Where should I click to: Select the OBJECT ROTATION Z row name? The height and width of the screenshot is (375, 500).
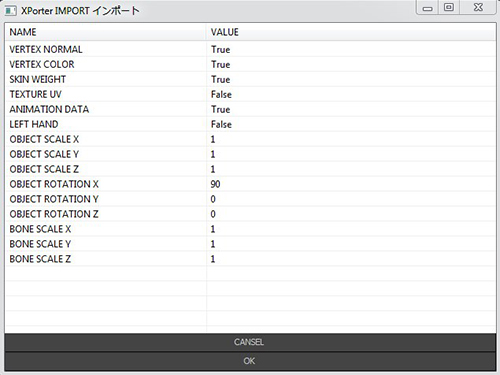tap(54, 214)
